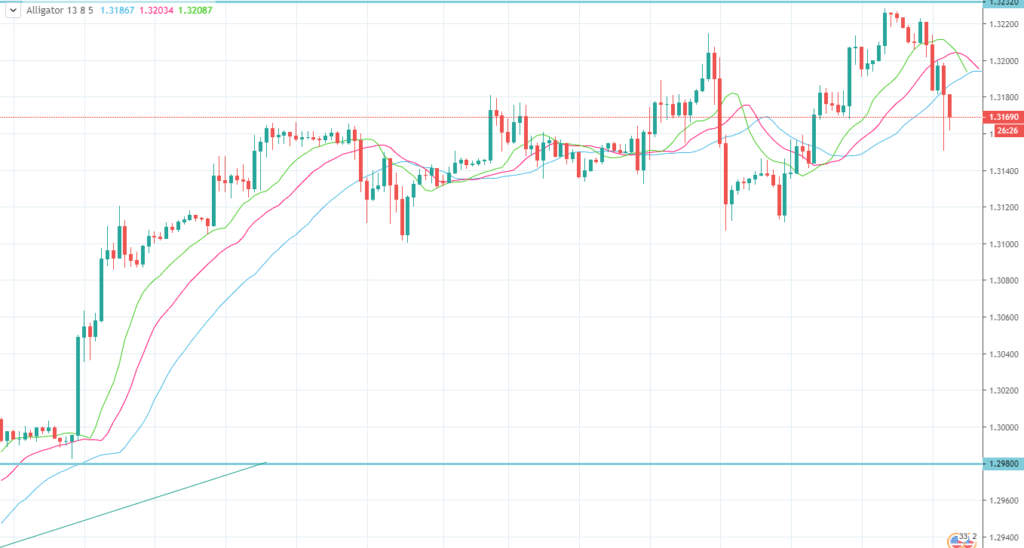Click the 1.32200 price scale tick
The width and height of the screenshot is (1024, 548).
point(1003,24)
